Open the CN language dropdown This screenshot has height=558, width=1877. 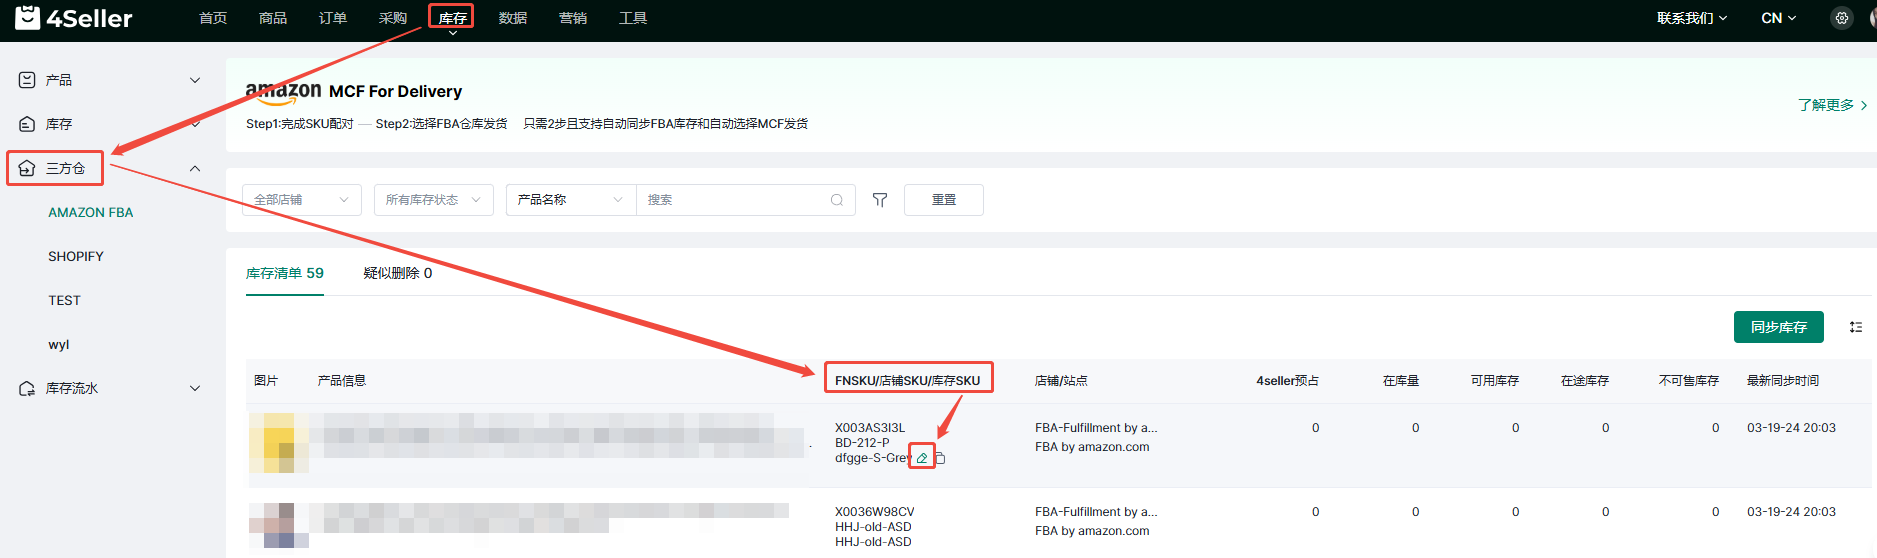1779,18
